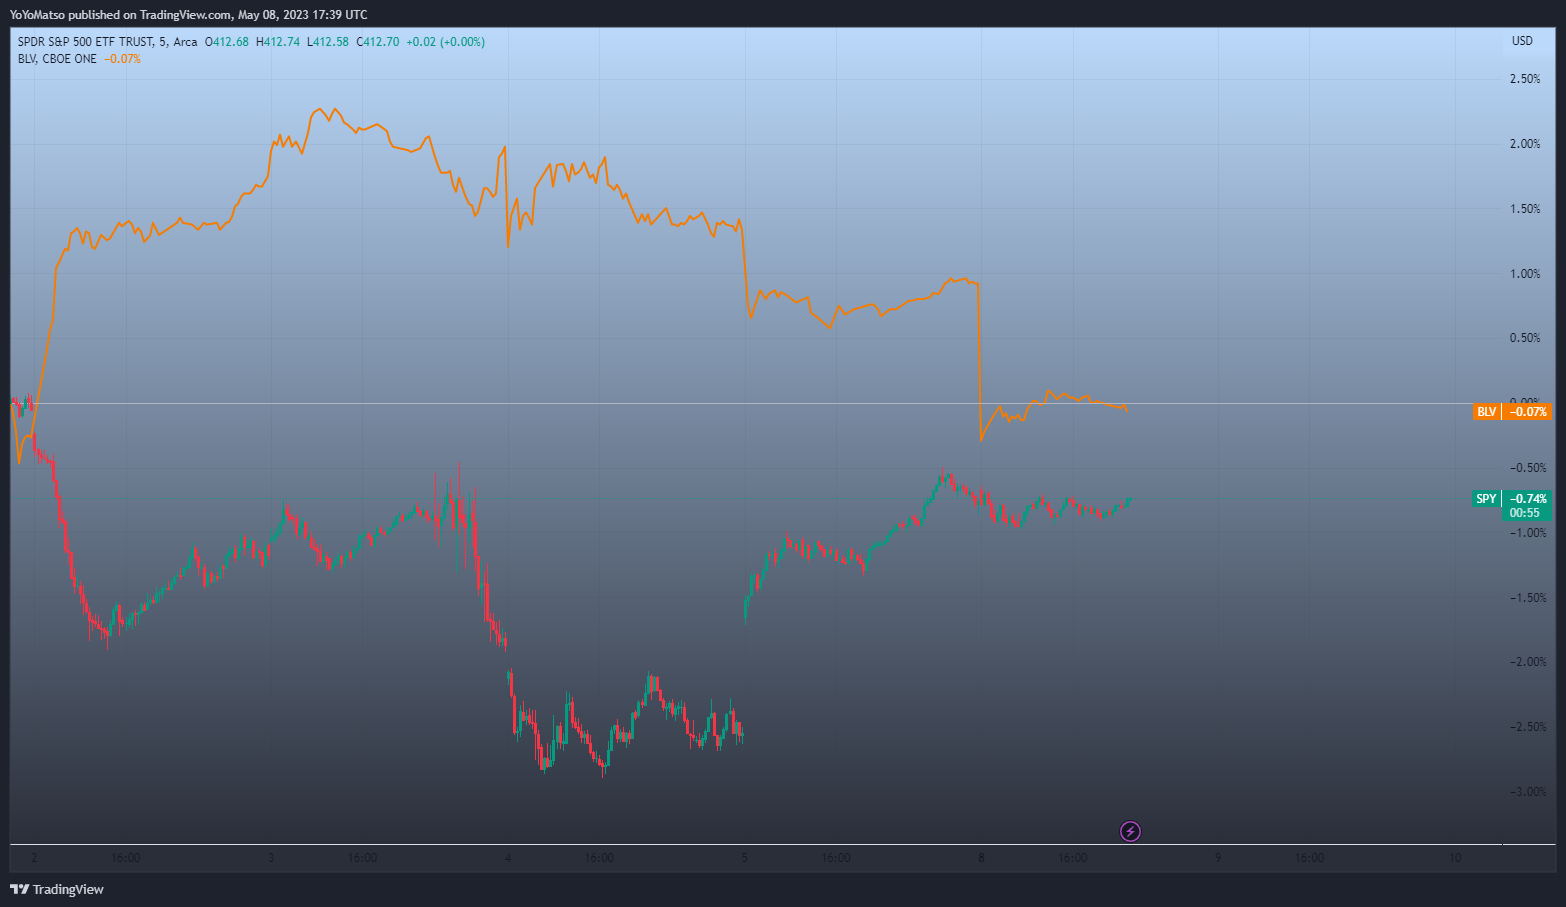Click the date label 5 on time axis

point(744,858)
